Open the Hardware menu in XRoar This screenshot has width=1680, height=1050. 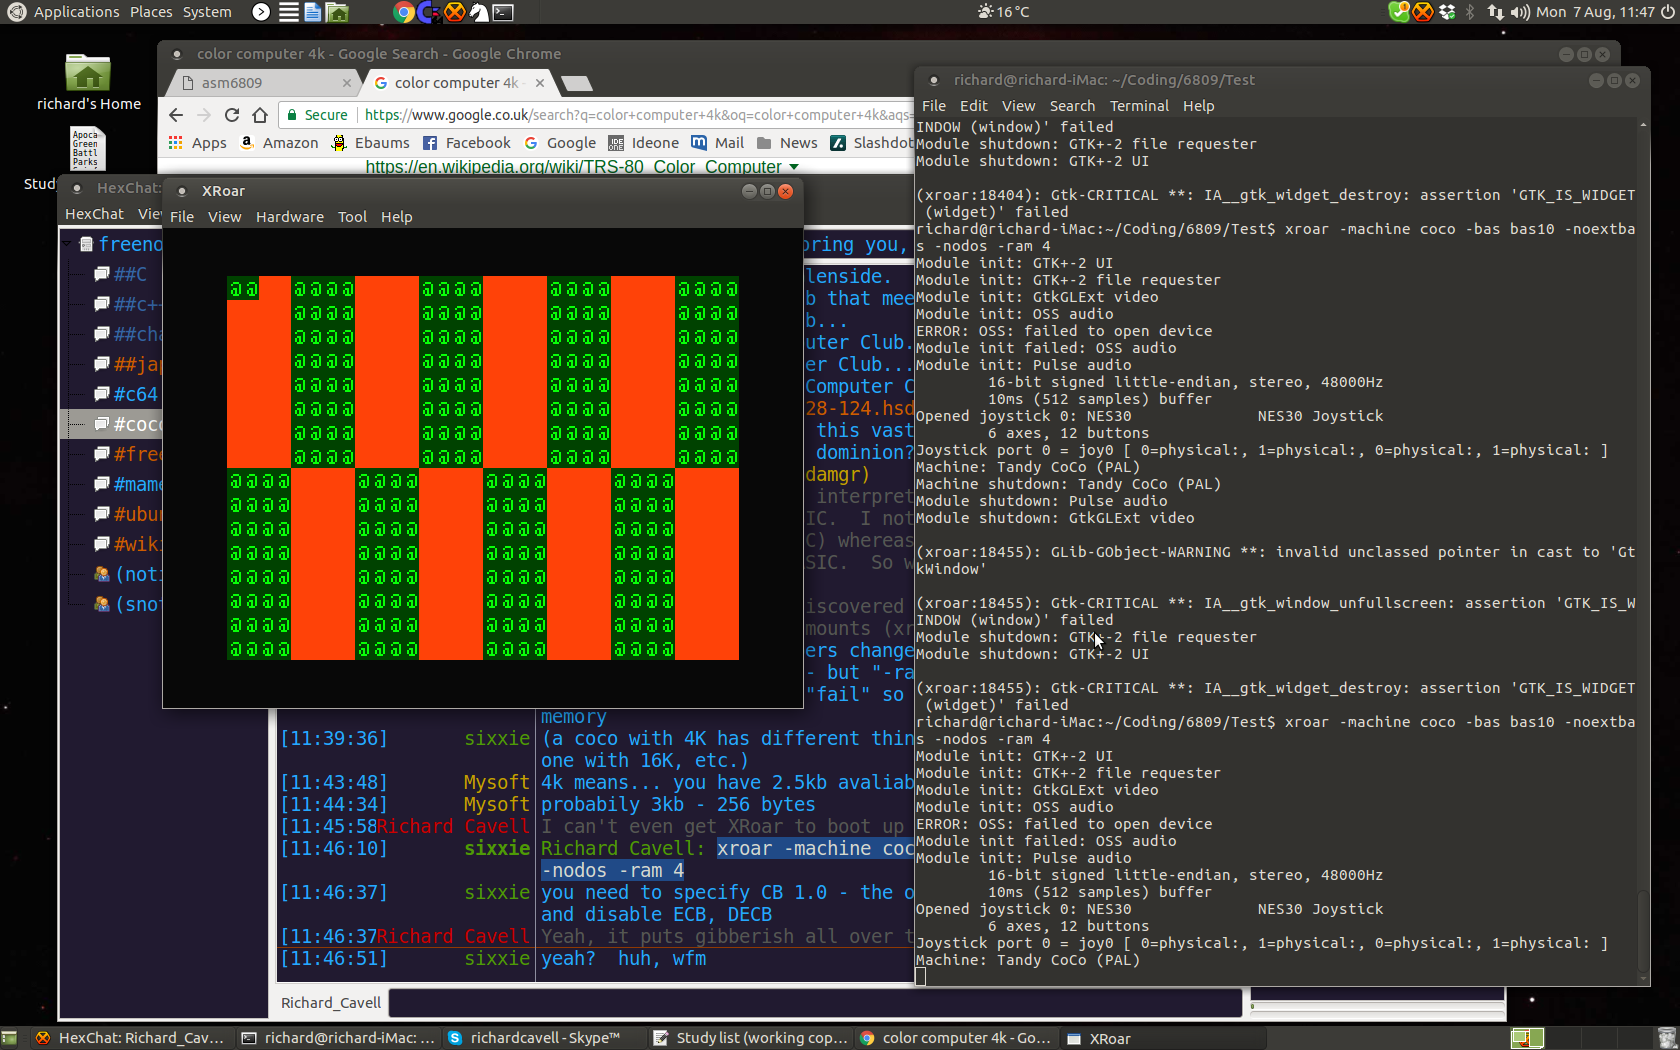pos(289,217)
